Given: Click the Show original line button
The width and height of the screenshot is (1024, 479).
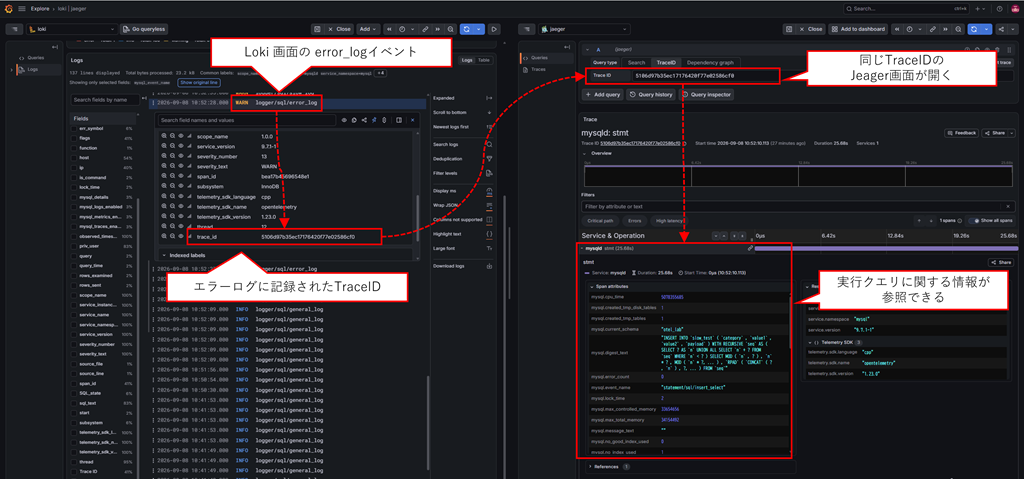Looking at the screenshot, I should click(200, 83).
